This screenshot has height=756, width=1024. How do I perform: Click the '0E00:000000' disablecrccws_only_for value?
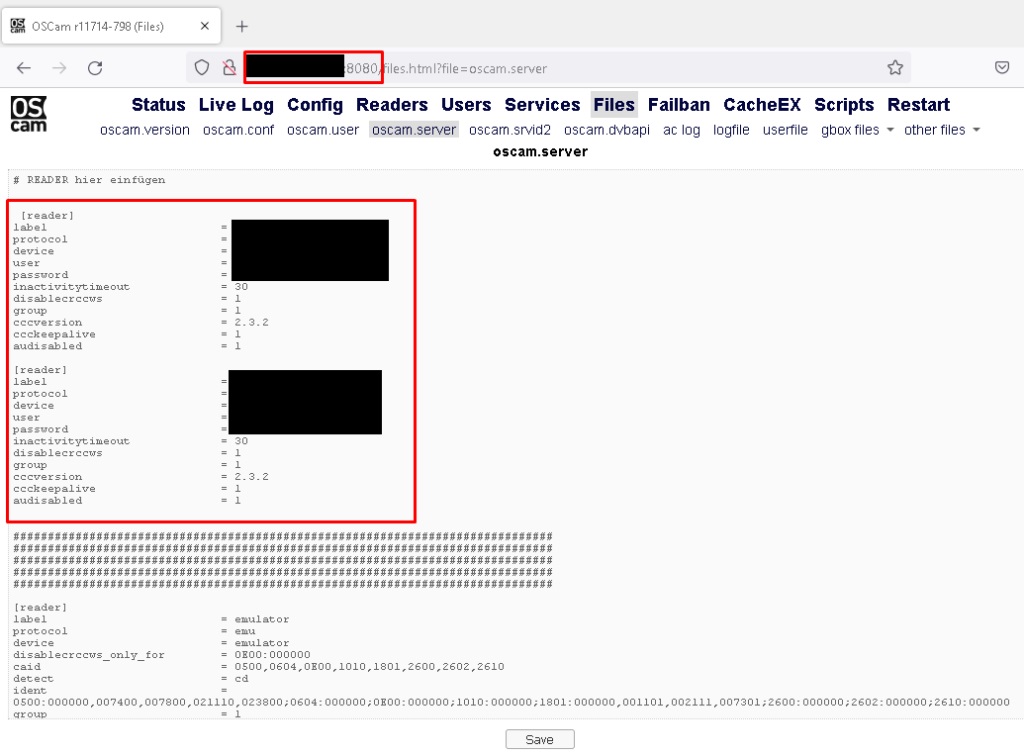pos(273,655)
